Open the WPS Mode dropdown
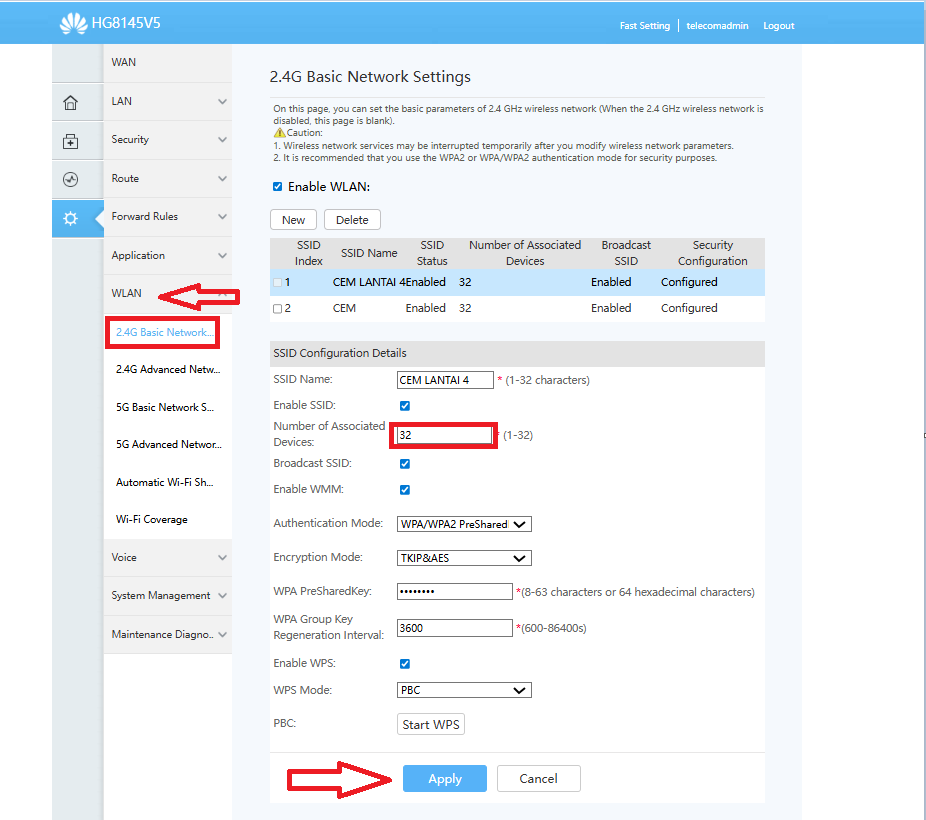Screen dimensions: 926x820 click(463, 689)
